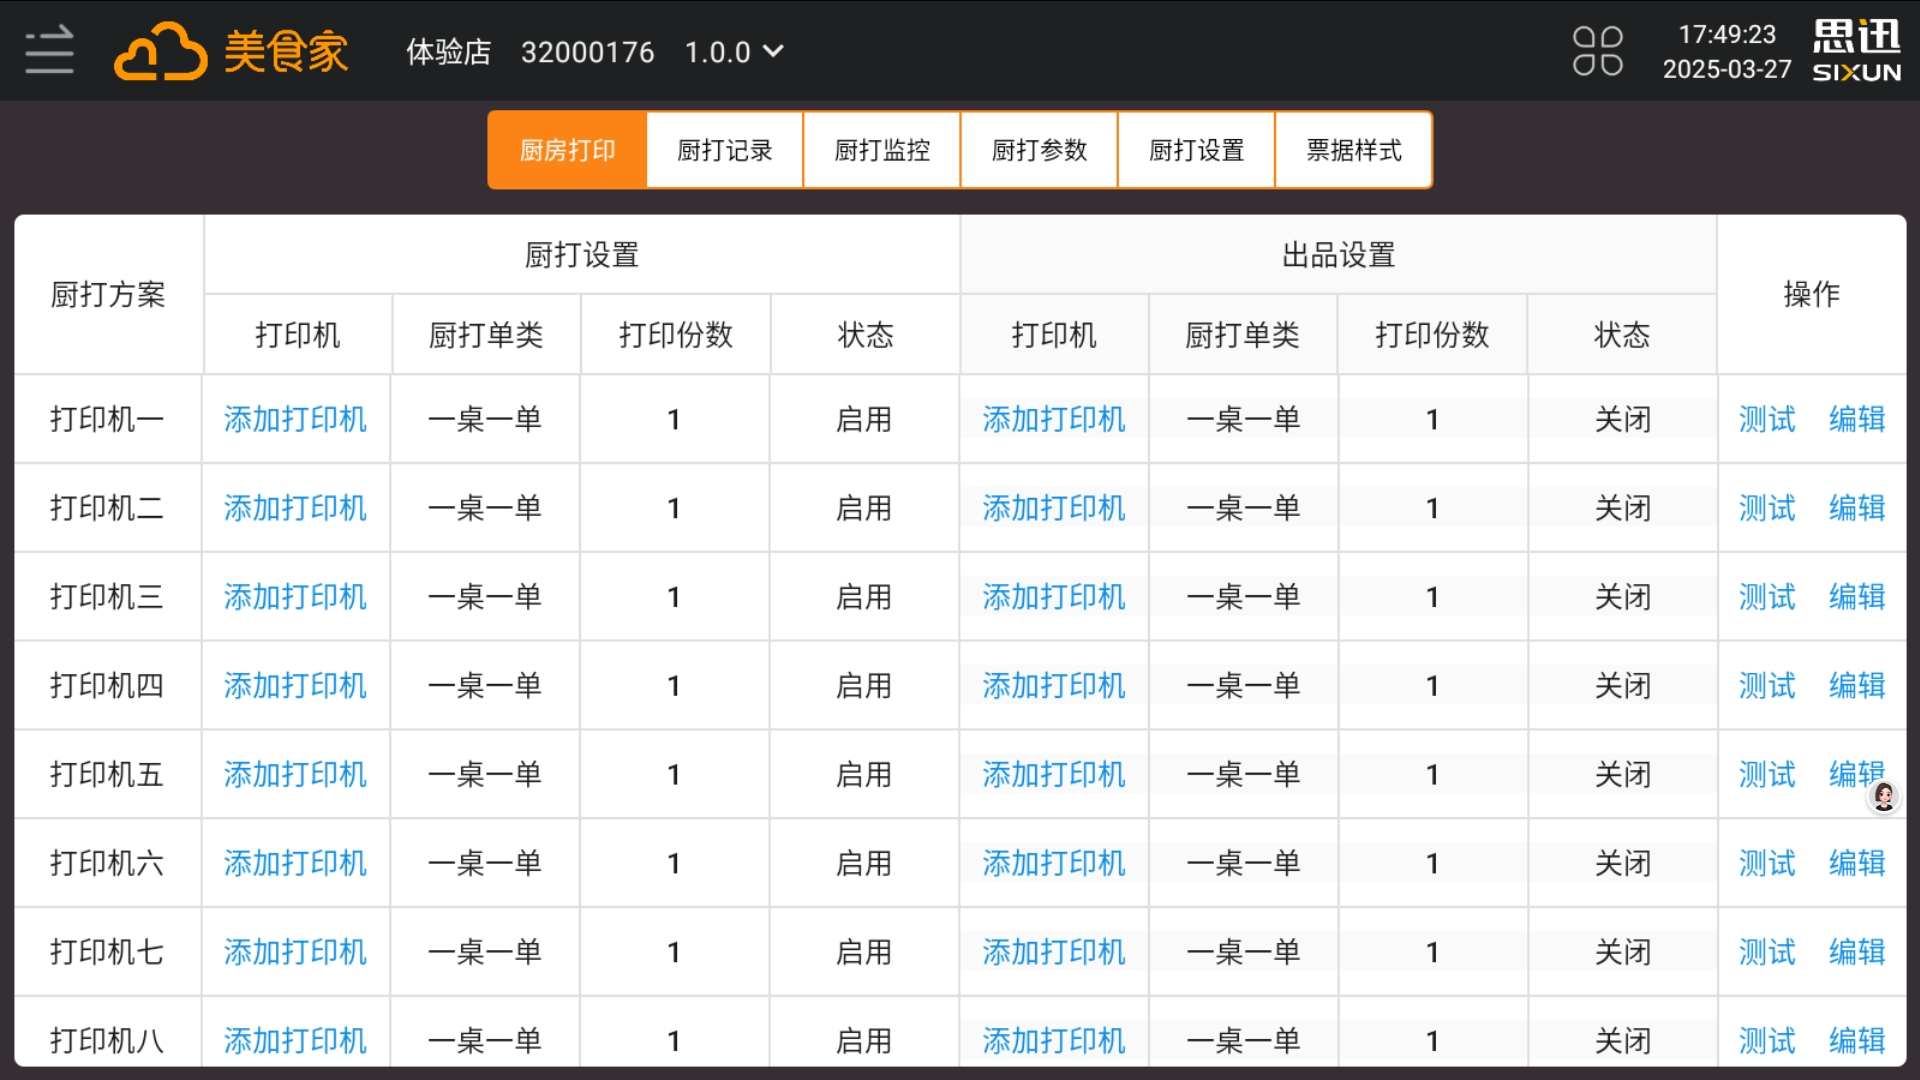
Task: Toggle 启用 status for 打印机一 kitchen print
Action: pyautogui.click(x=863, y=419)
